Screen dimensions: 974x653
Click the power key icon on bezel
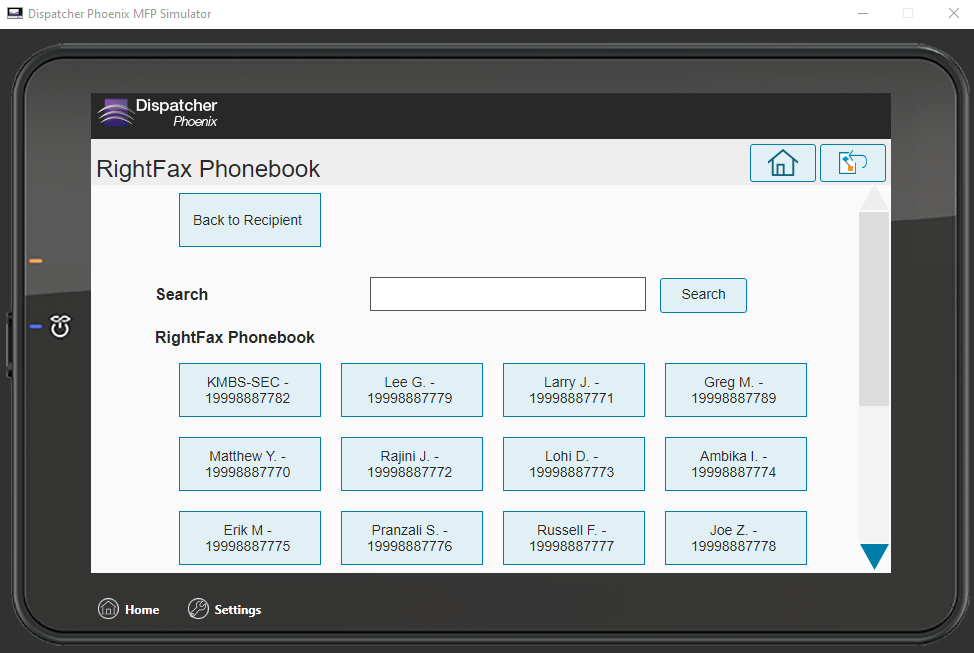point(60,326)
